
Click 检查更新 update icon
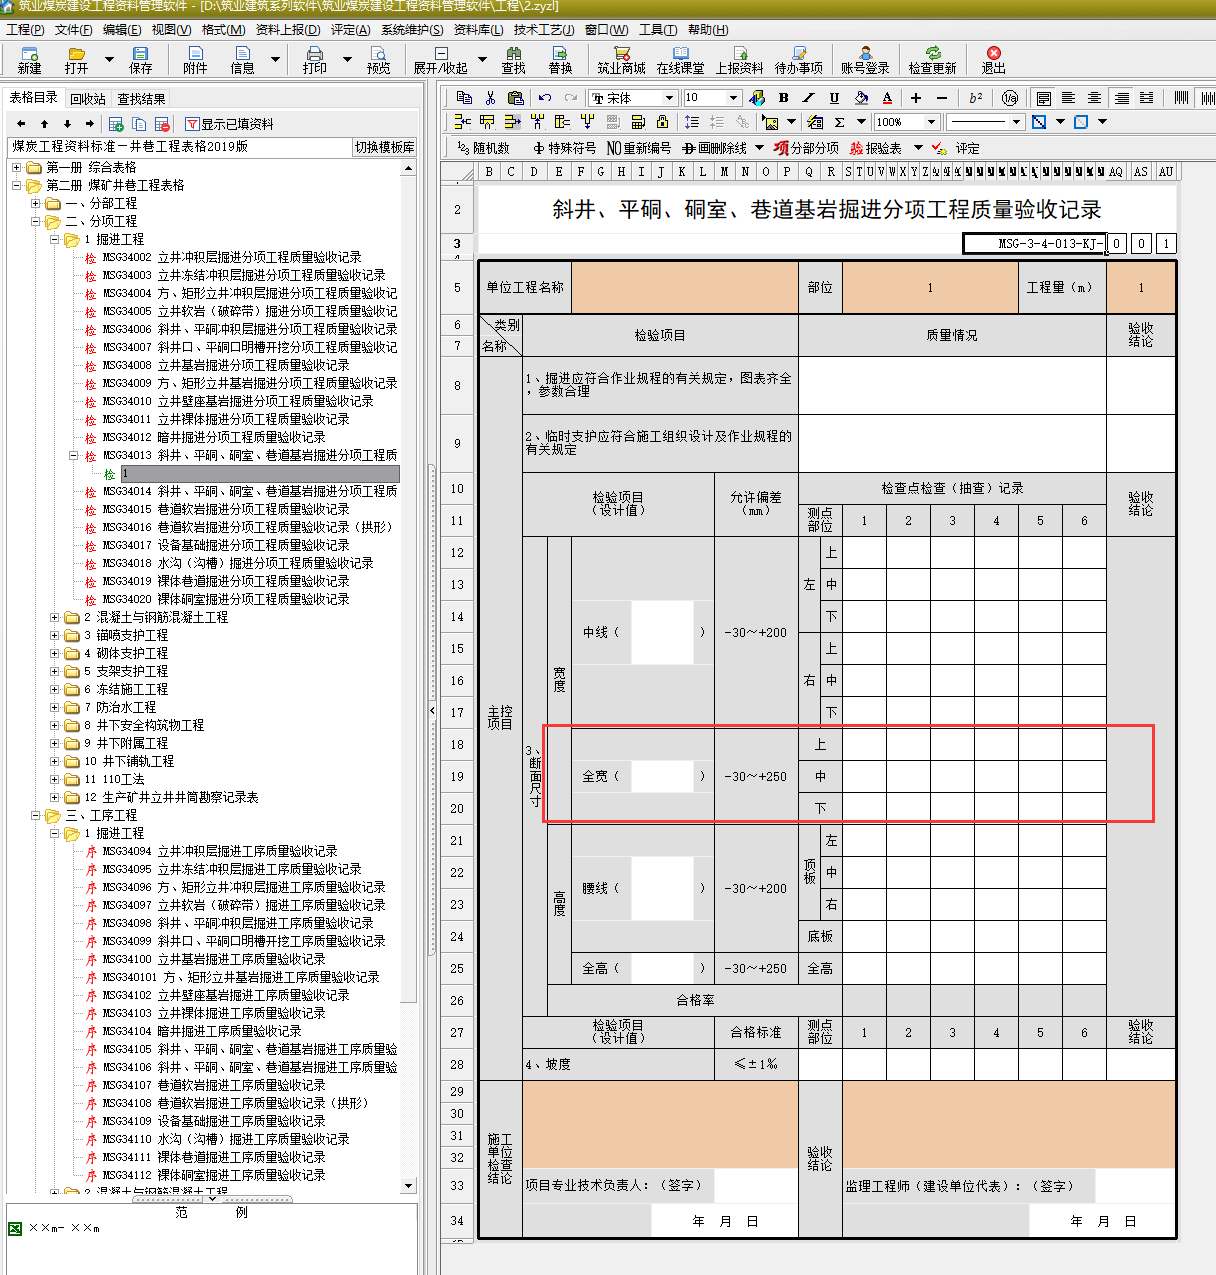pos(932,59)
